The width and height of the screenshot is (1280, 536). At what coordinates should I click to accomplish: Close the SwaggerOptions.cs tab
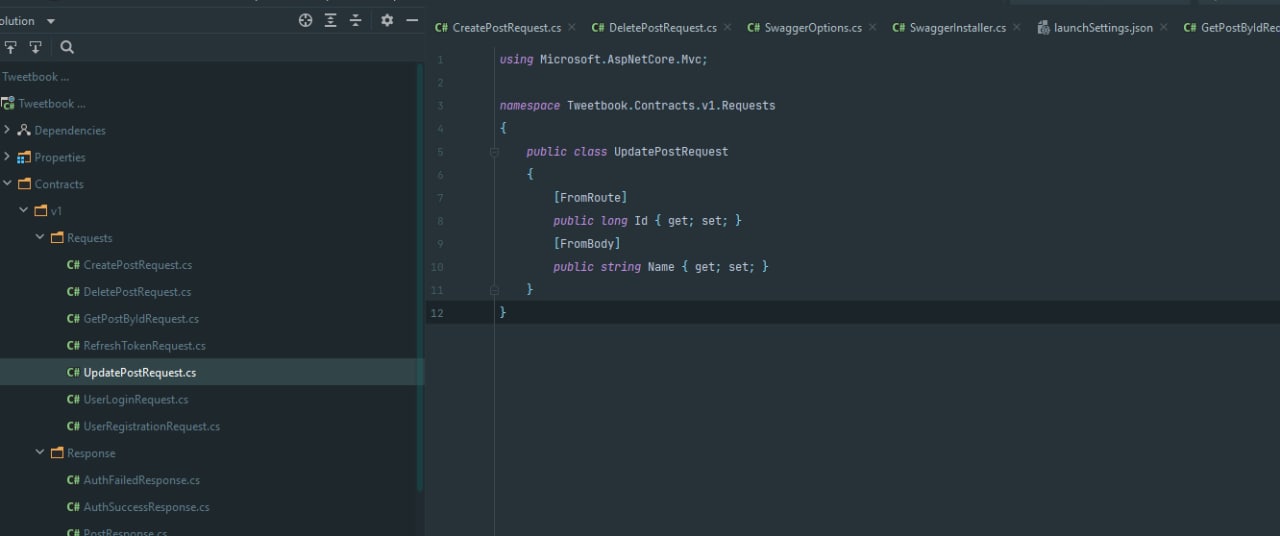coord(873,27)
